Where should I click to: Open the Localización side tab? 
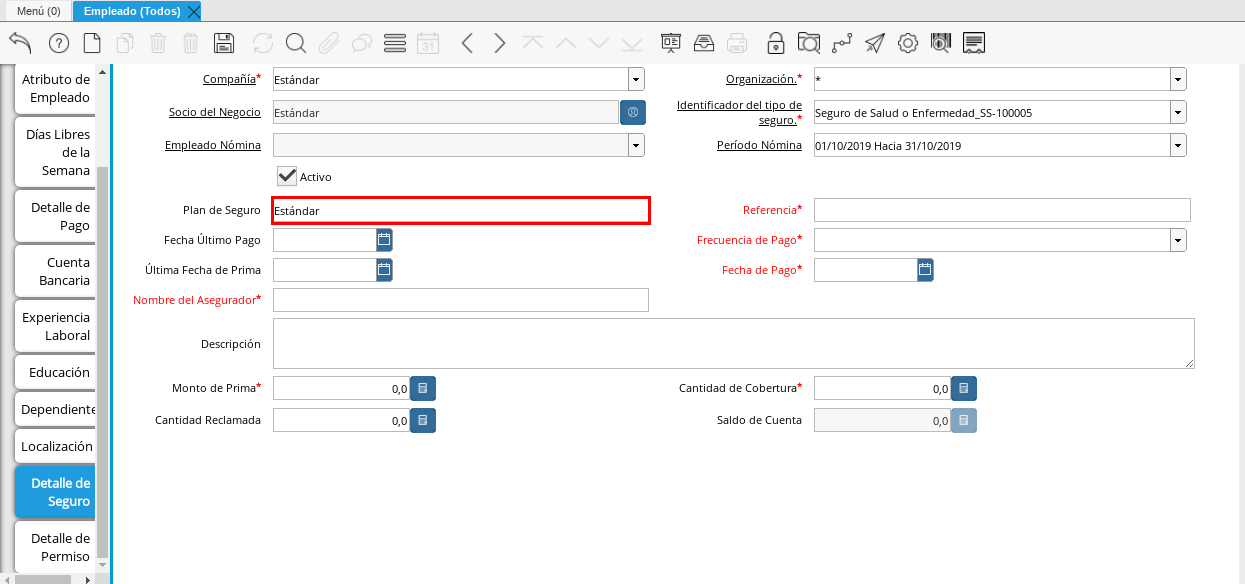(55, 446)
